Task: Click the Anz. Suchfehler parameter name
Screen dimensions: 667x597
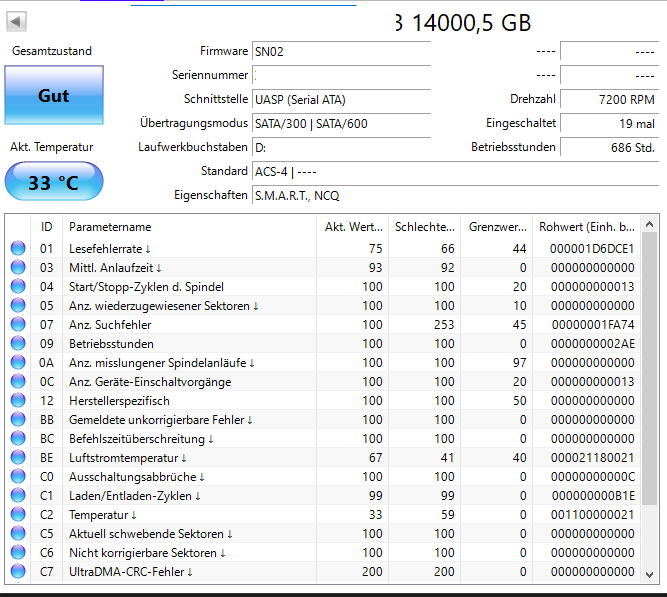Action: [110, 325]
